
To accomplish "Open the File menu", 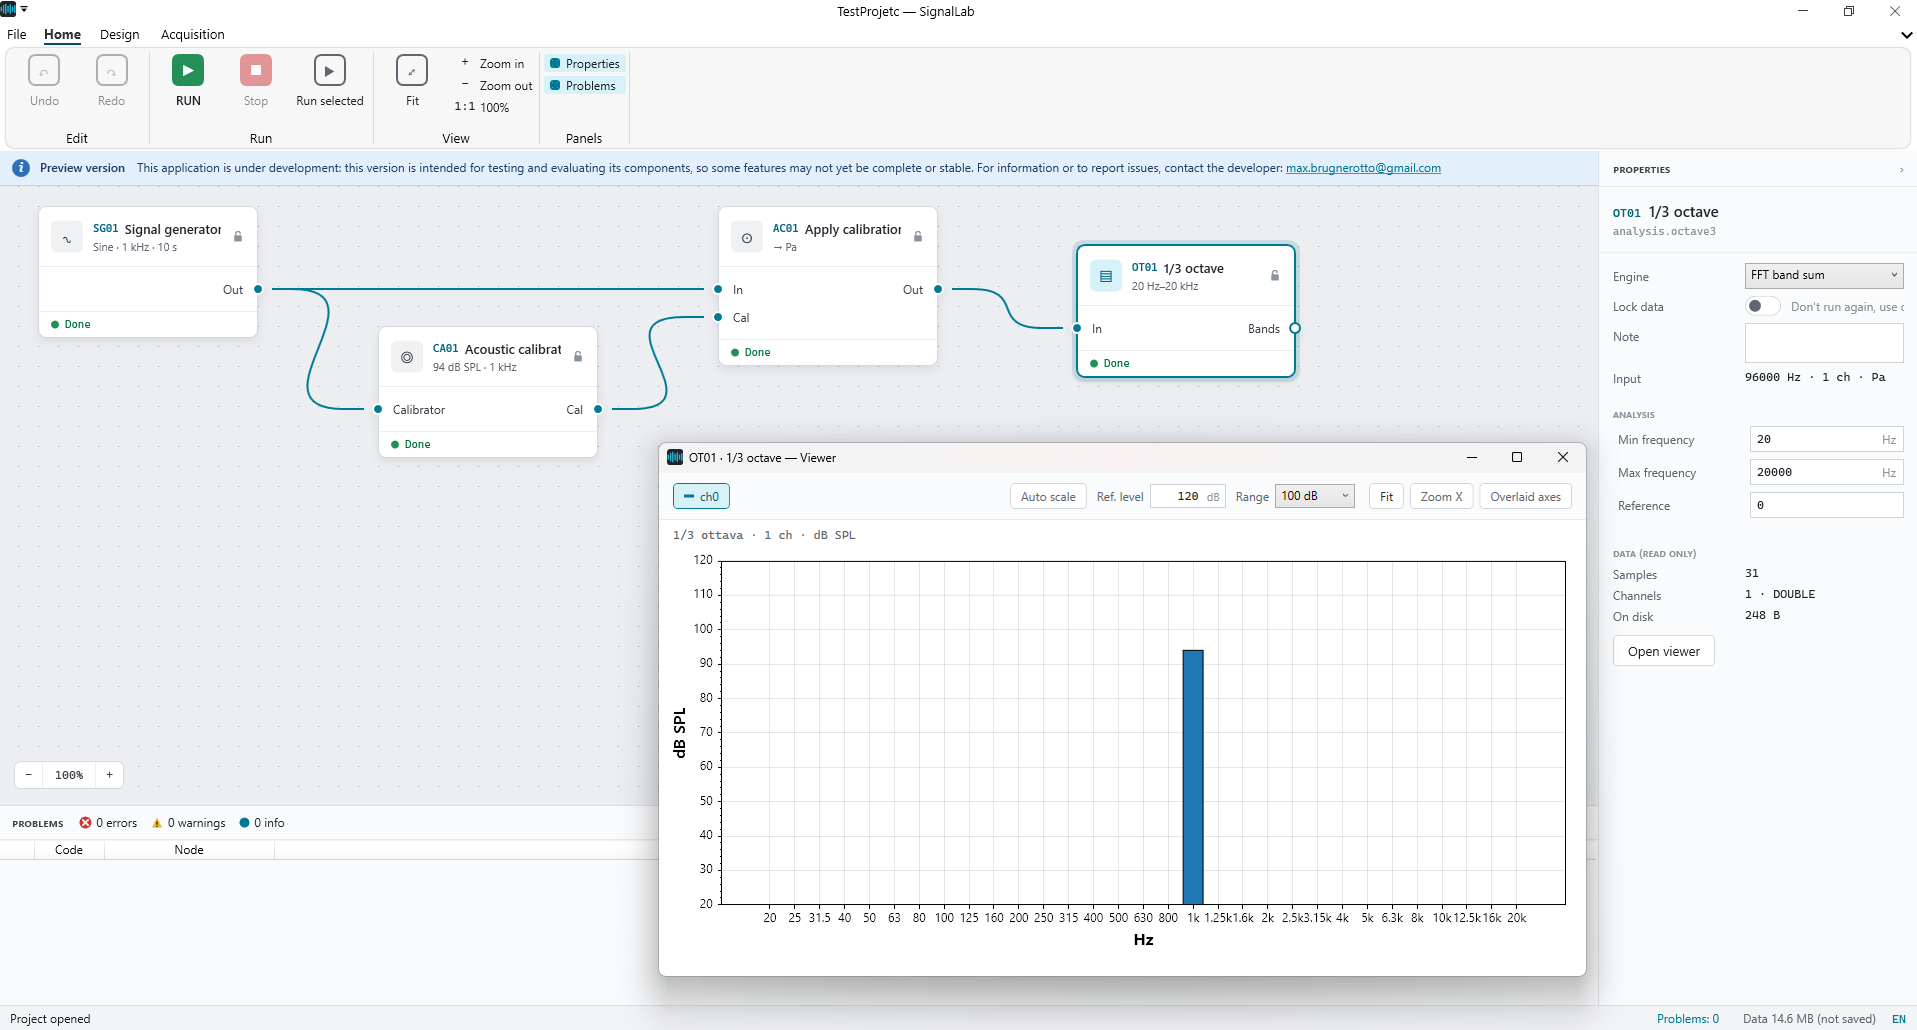I will click(17, 34).
